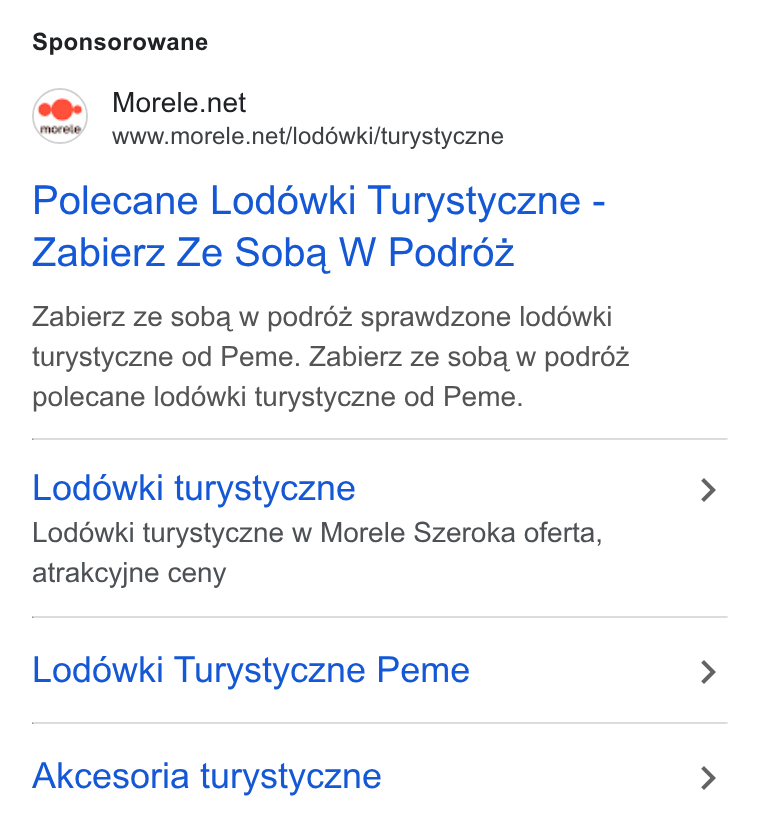
Task: Click the text polecane lodówki turystyczne od Peme
Action: (x=277, y=397)
